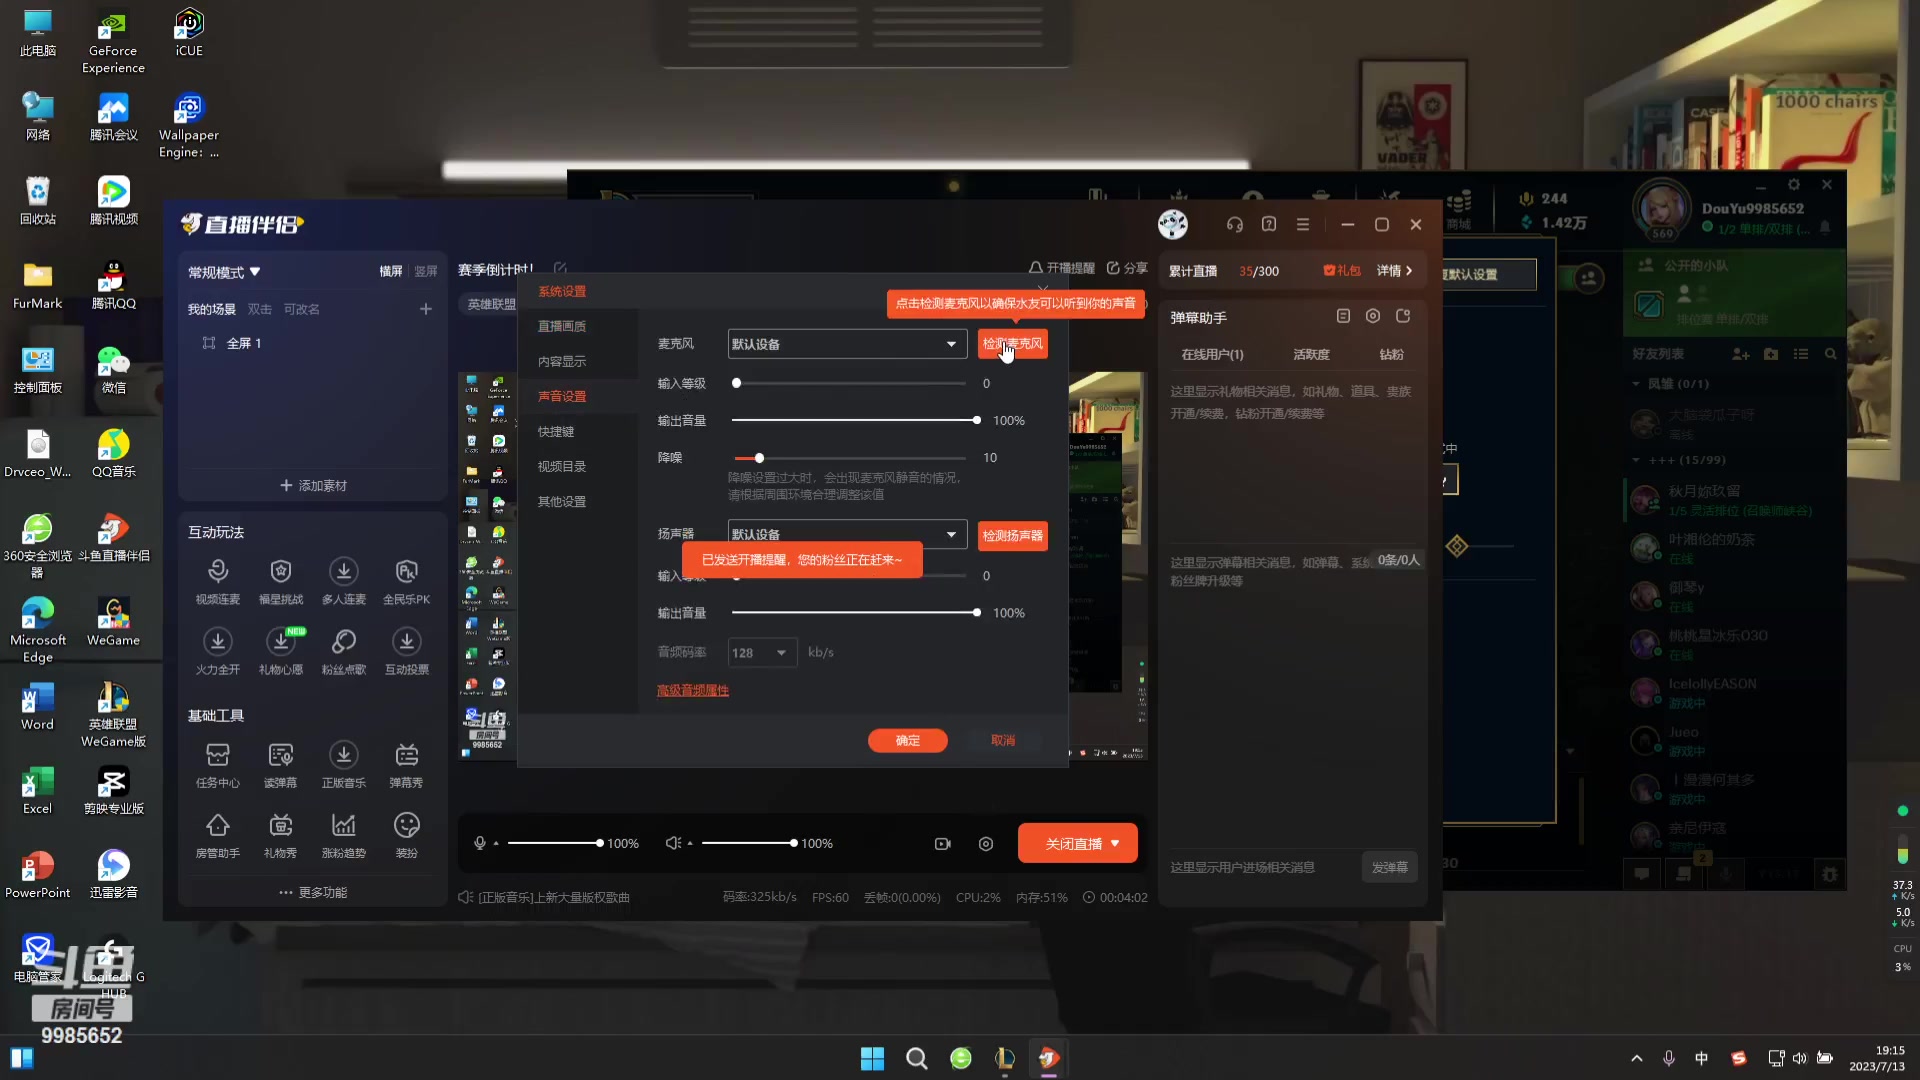Image resolution: width=1920 pixels, height=1080 pixels.
Task: Switch to 横屏 landscape mode
Action: 391,271
